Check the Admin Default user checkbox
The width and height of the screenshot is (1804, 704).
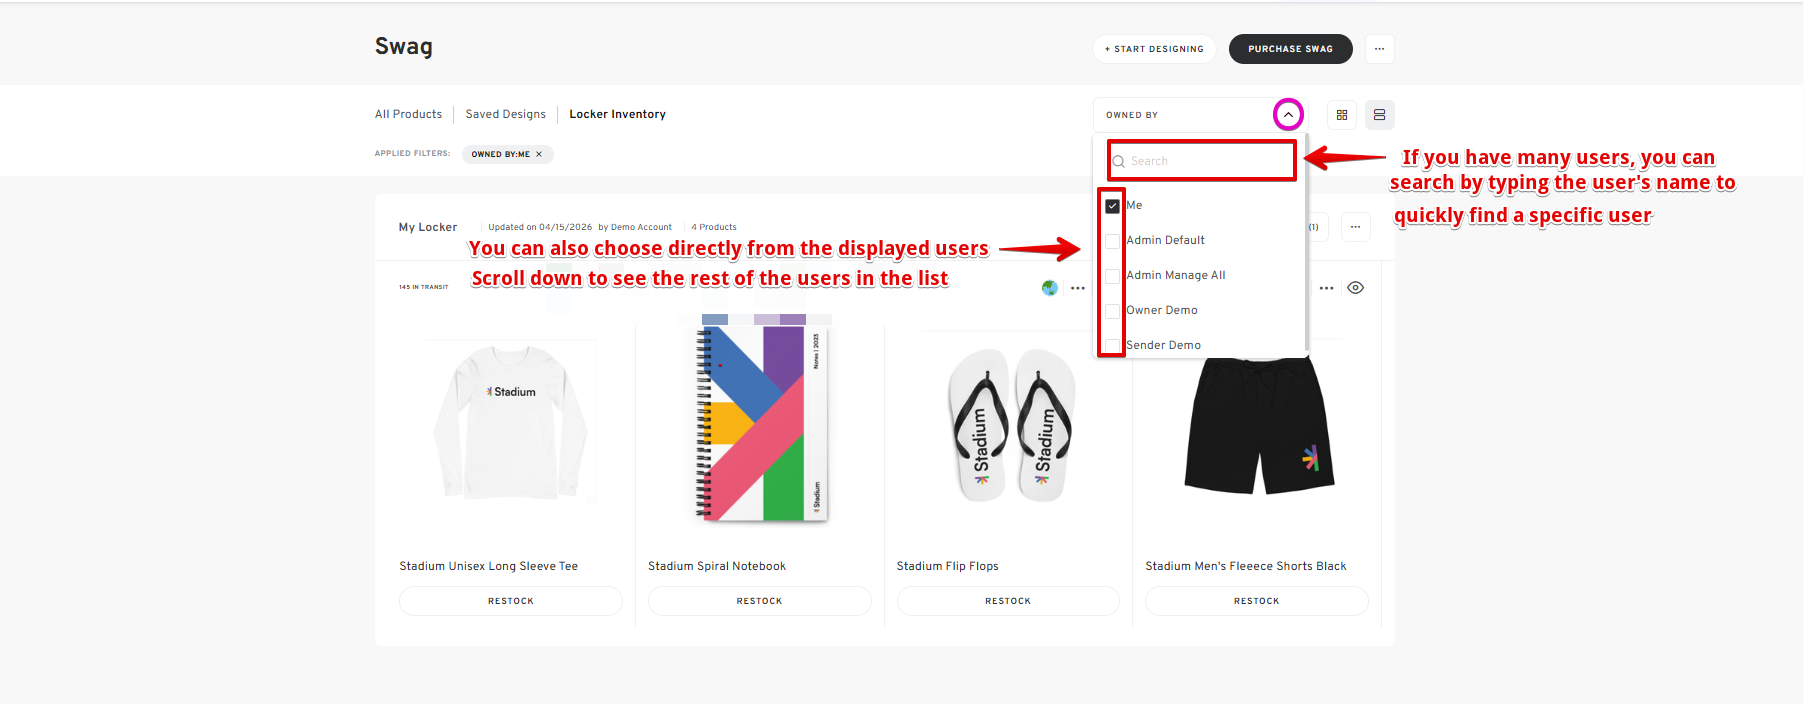[x=1112, y=241]
